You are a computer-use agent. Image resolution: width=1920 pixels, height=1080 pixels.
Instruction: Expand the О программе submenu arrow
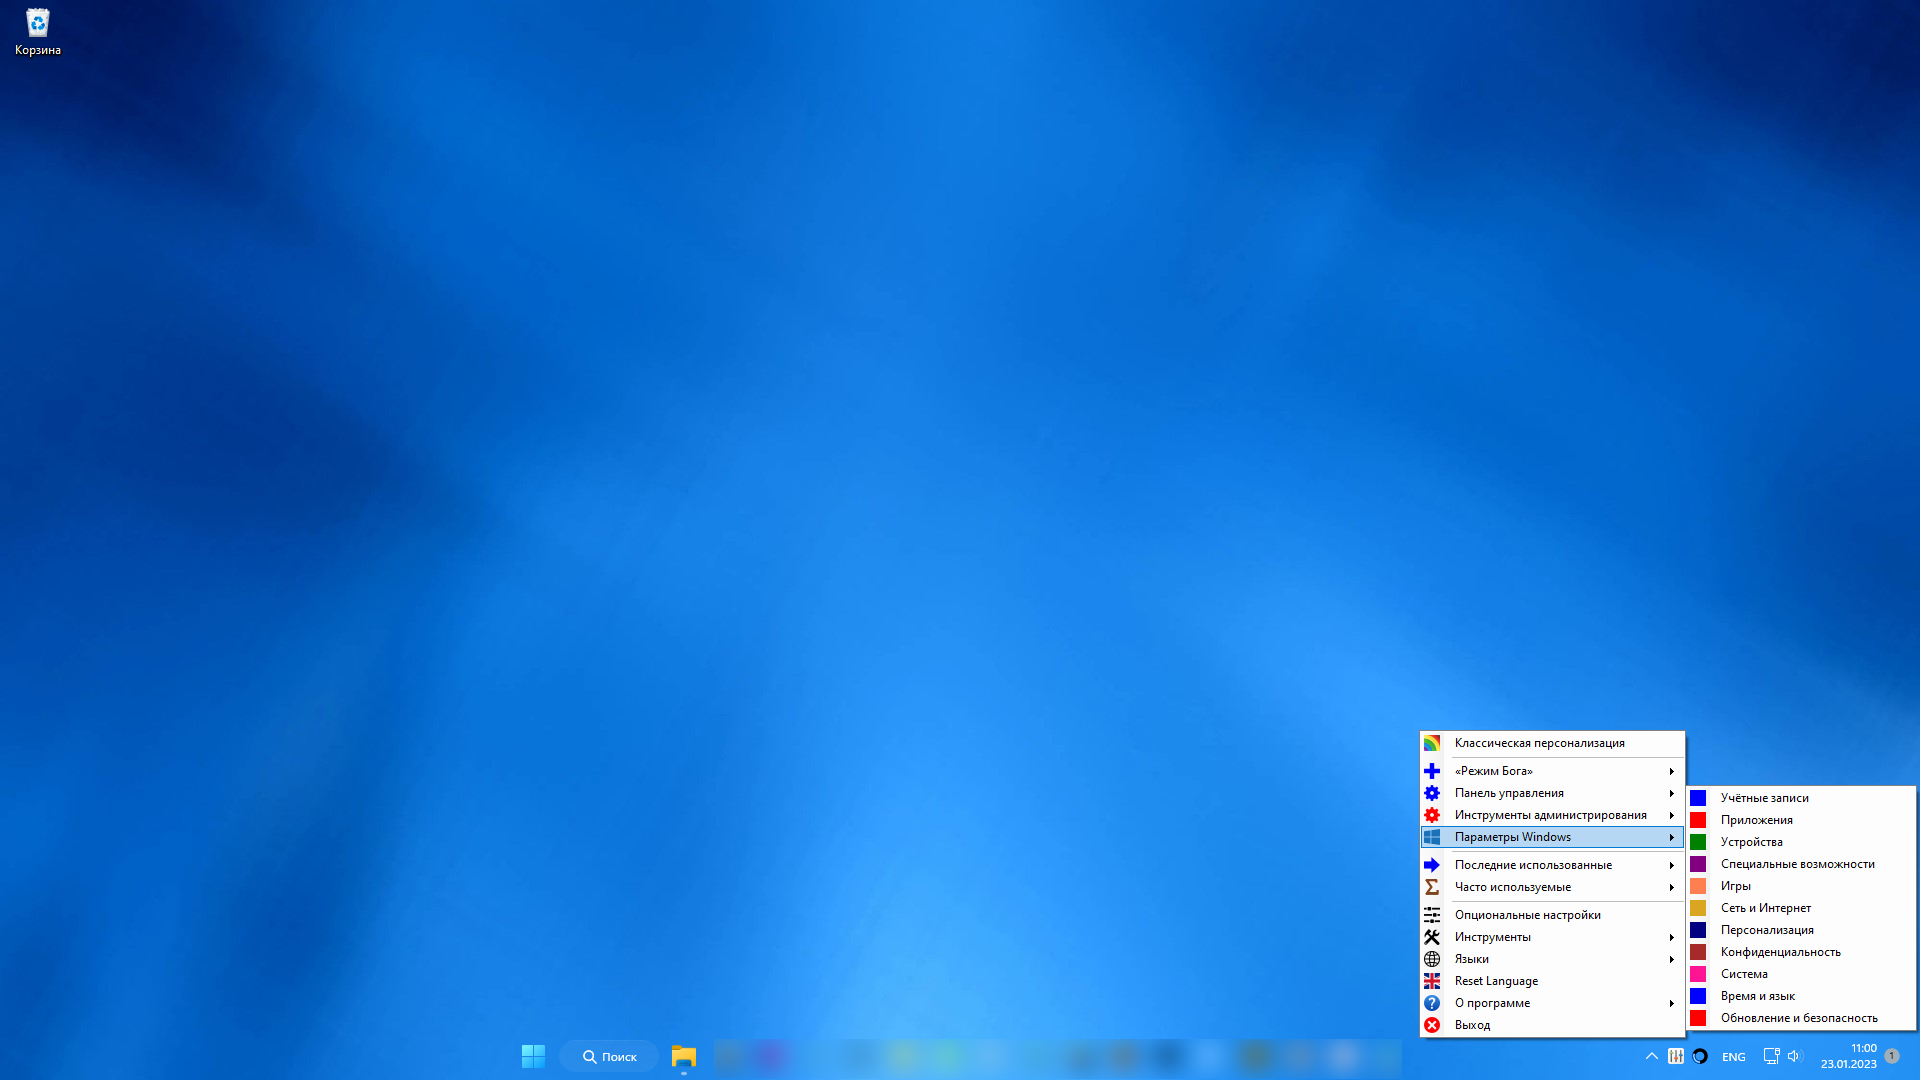pos(1671,1003)
